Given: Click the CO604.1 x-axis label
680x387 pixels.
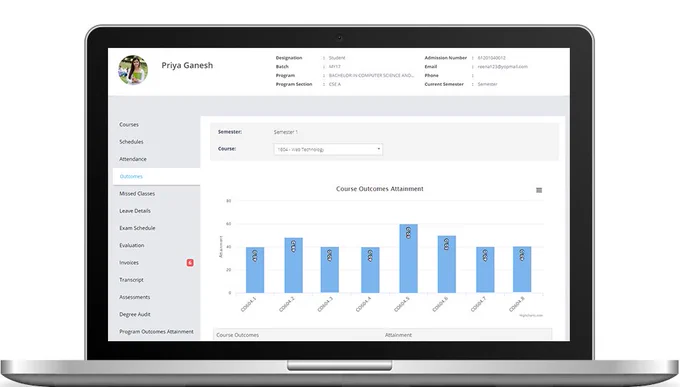Looking at the screenshot, I should point(248,305).
